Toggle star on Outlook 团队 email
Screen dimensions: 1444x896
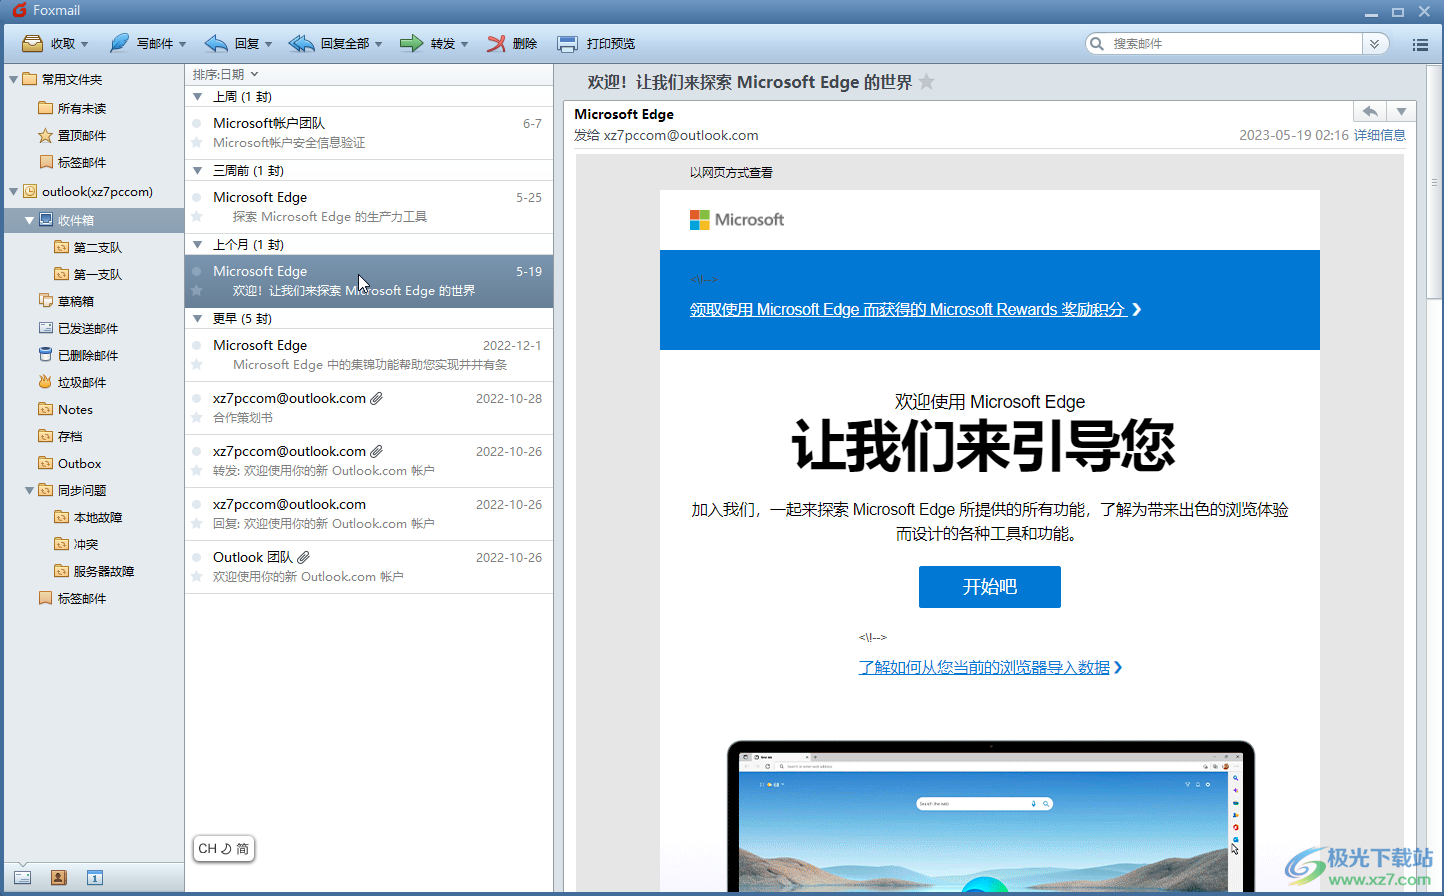[197, 577]
